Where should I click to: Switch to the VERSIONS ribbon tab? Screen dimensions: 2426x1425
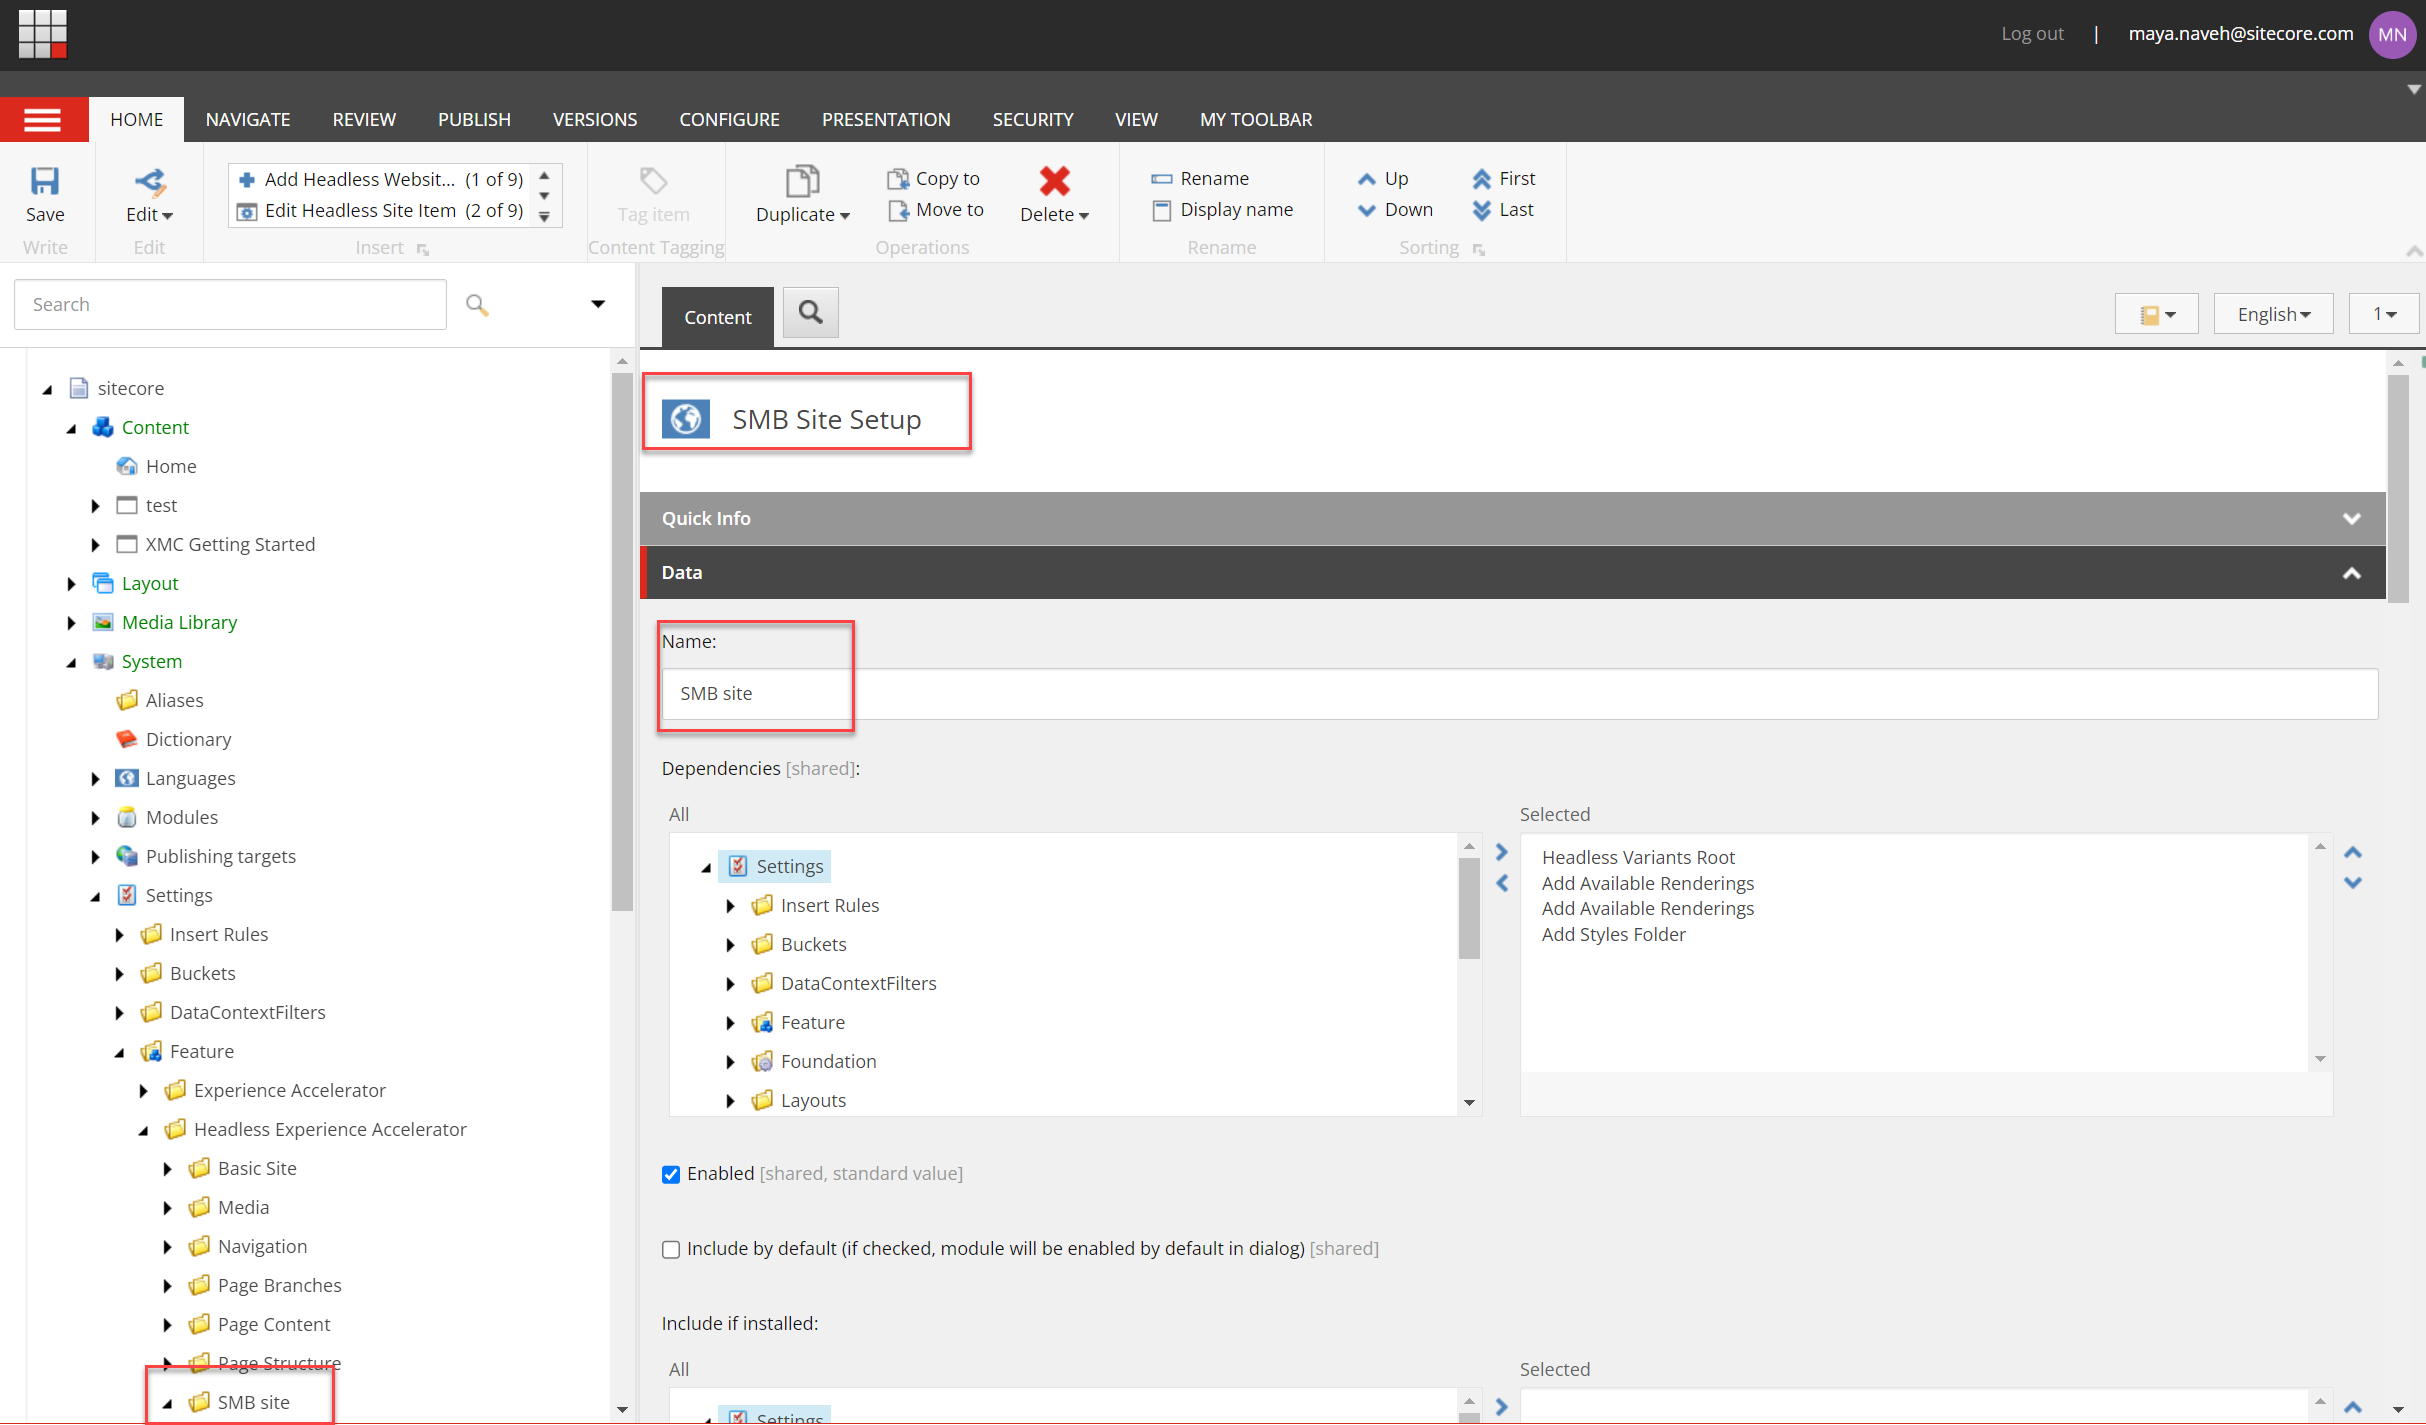point(595,119)
